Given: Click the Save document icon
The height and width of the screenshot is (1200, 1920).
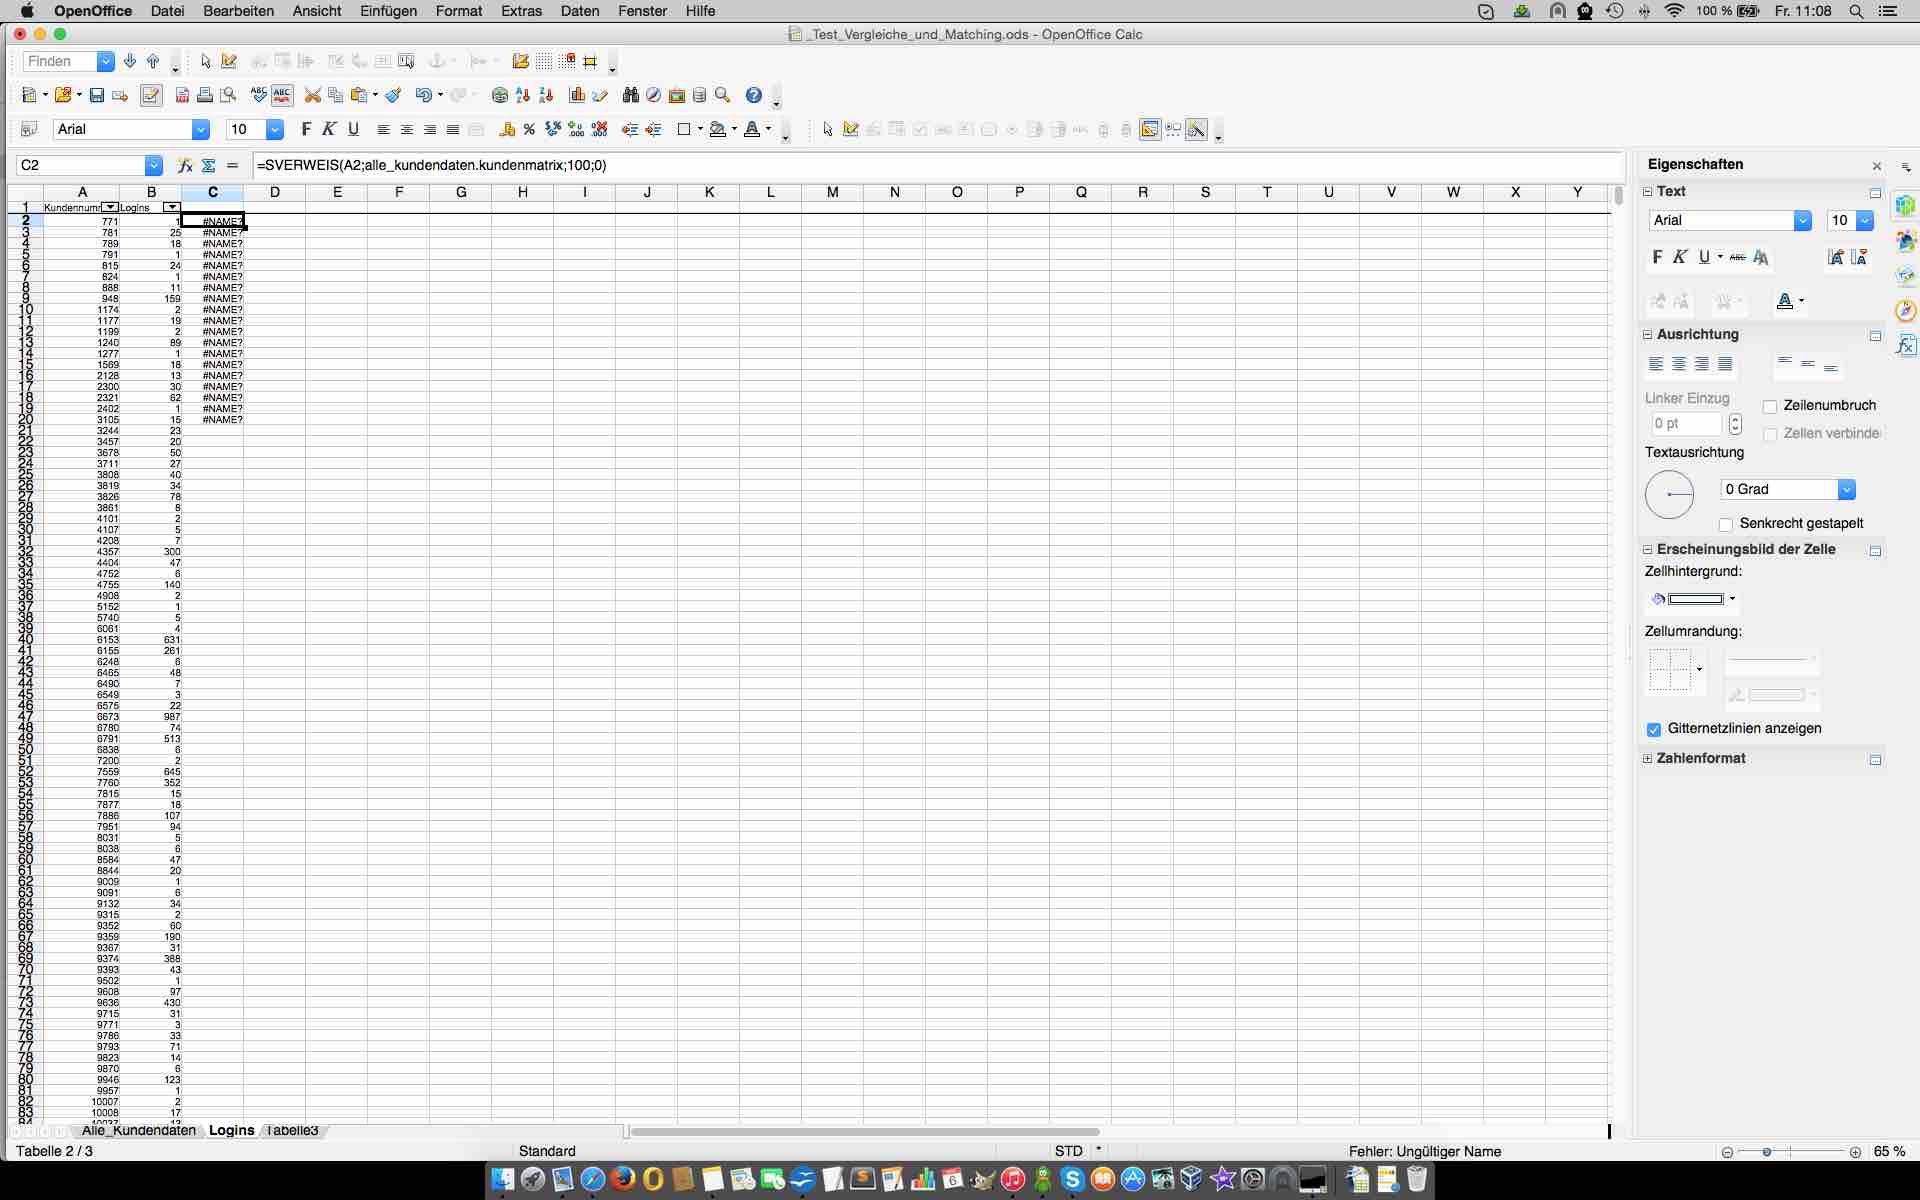Looking at the screenshot, I should tap(97, 95).
